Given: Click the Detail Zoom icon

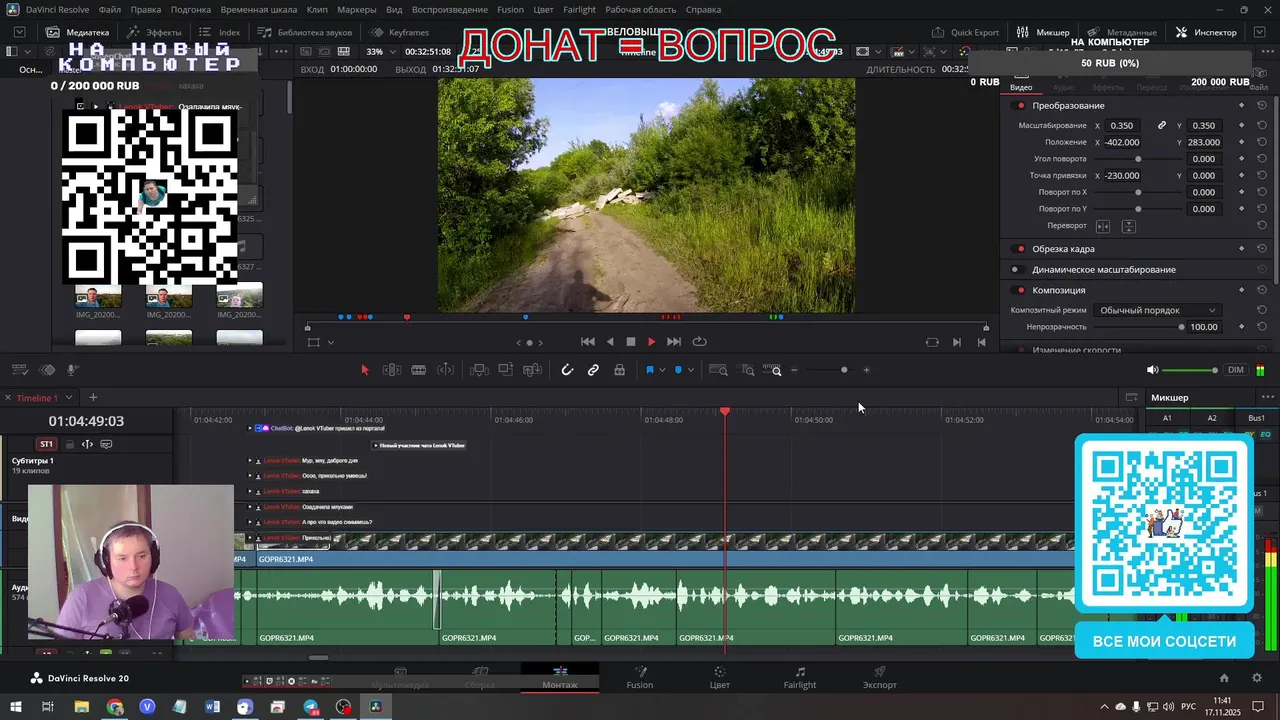Looking at the screenshot, I should [748, 370].
